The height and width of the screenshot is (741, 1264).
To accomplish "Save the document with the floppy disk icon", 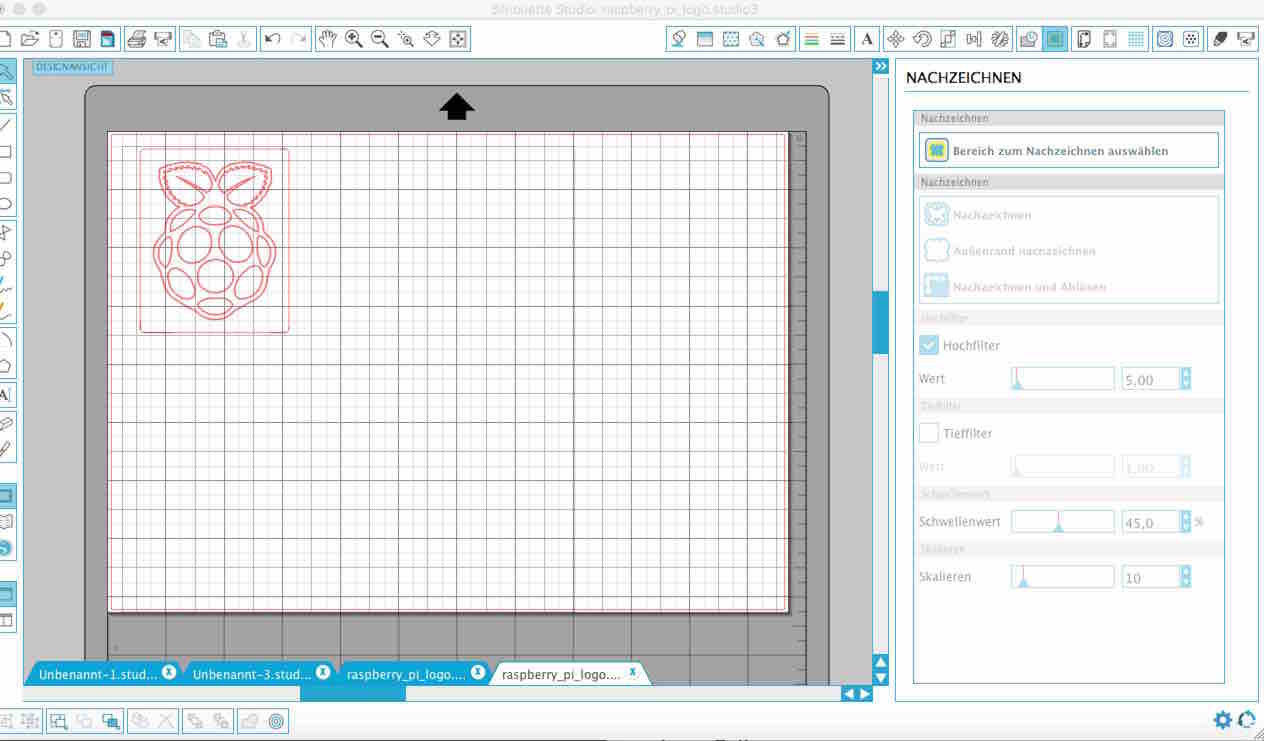I will click(x=82, y=39).
